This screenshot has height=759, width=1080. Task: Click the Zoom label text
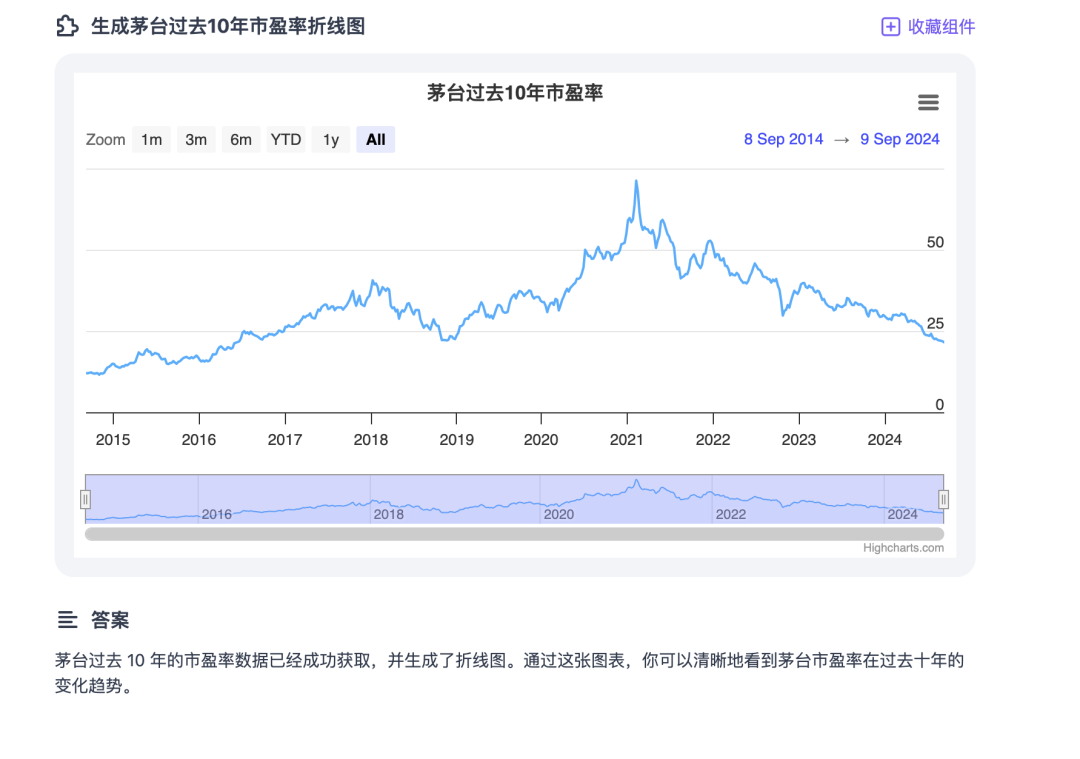pos(105,140)
